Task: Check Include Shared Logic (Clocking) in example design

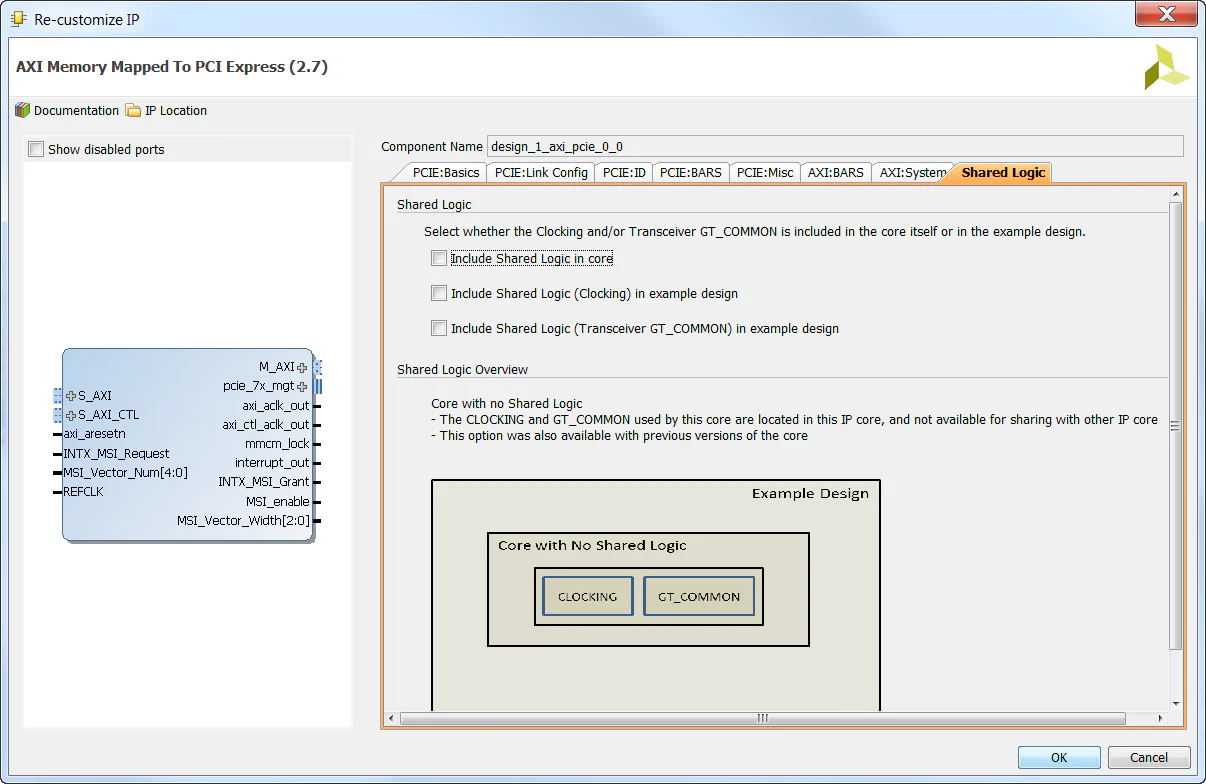Action: coord(438,292)
